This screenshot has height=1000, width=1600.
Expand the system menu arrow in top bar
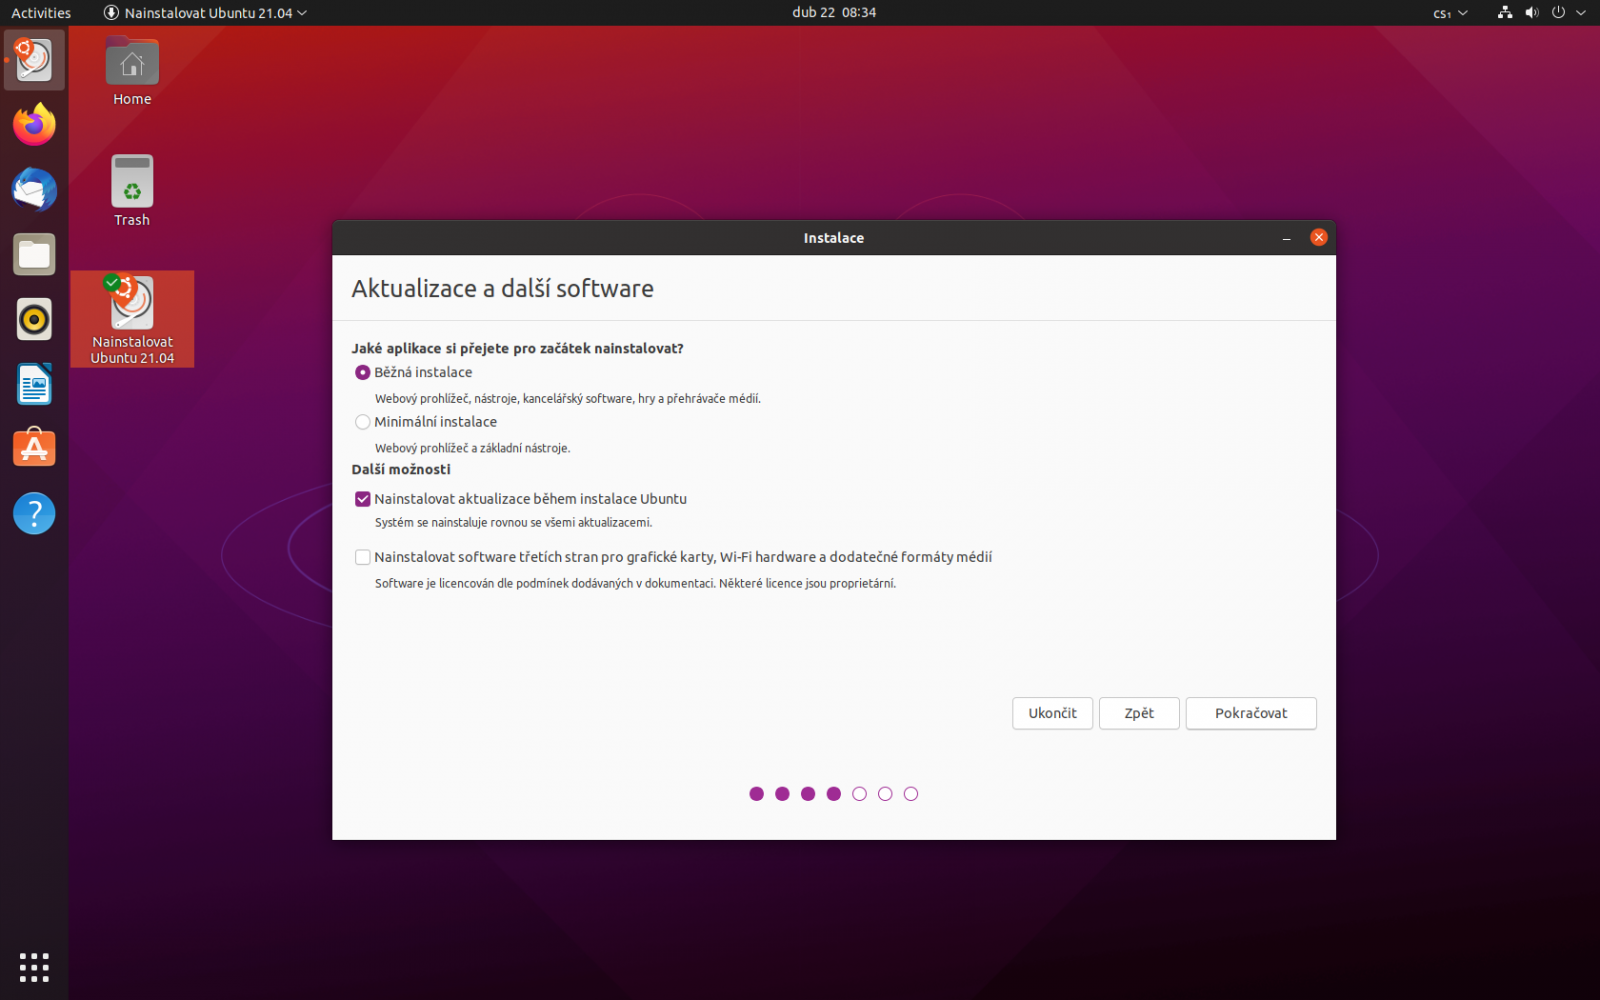pos(1581,13)
